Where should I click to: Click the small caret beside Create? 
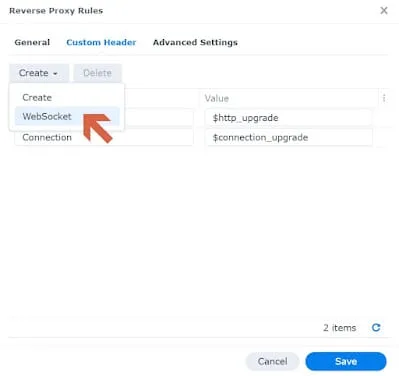(x=55, y=74)
